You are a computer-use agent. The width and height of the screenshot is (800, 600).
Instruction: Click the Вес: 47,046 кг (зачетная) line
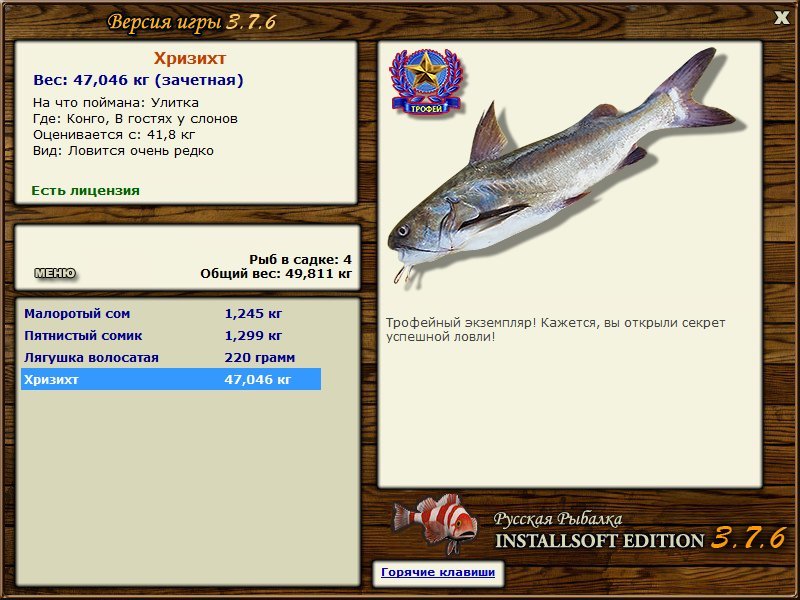click(138, 80)
